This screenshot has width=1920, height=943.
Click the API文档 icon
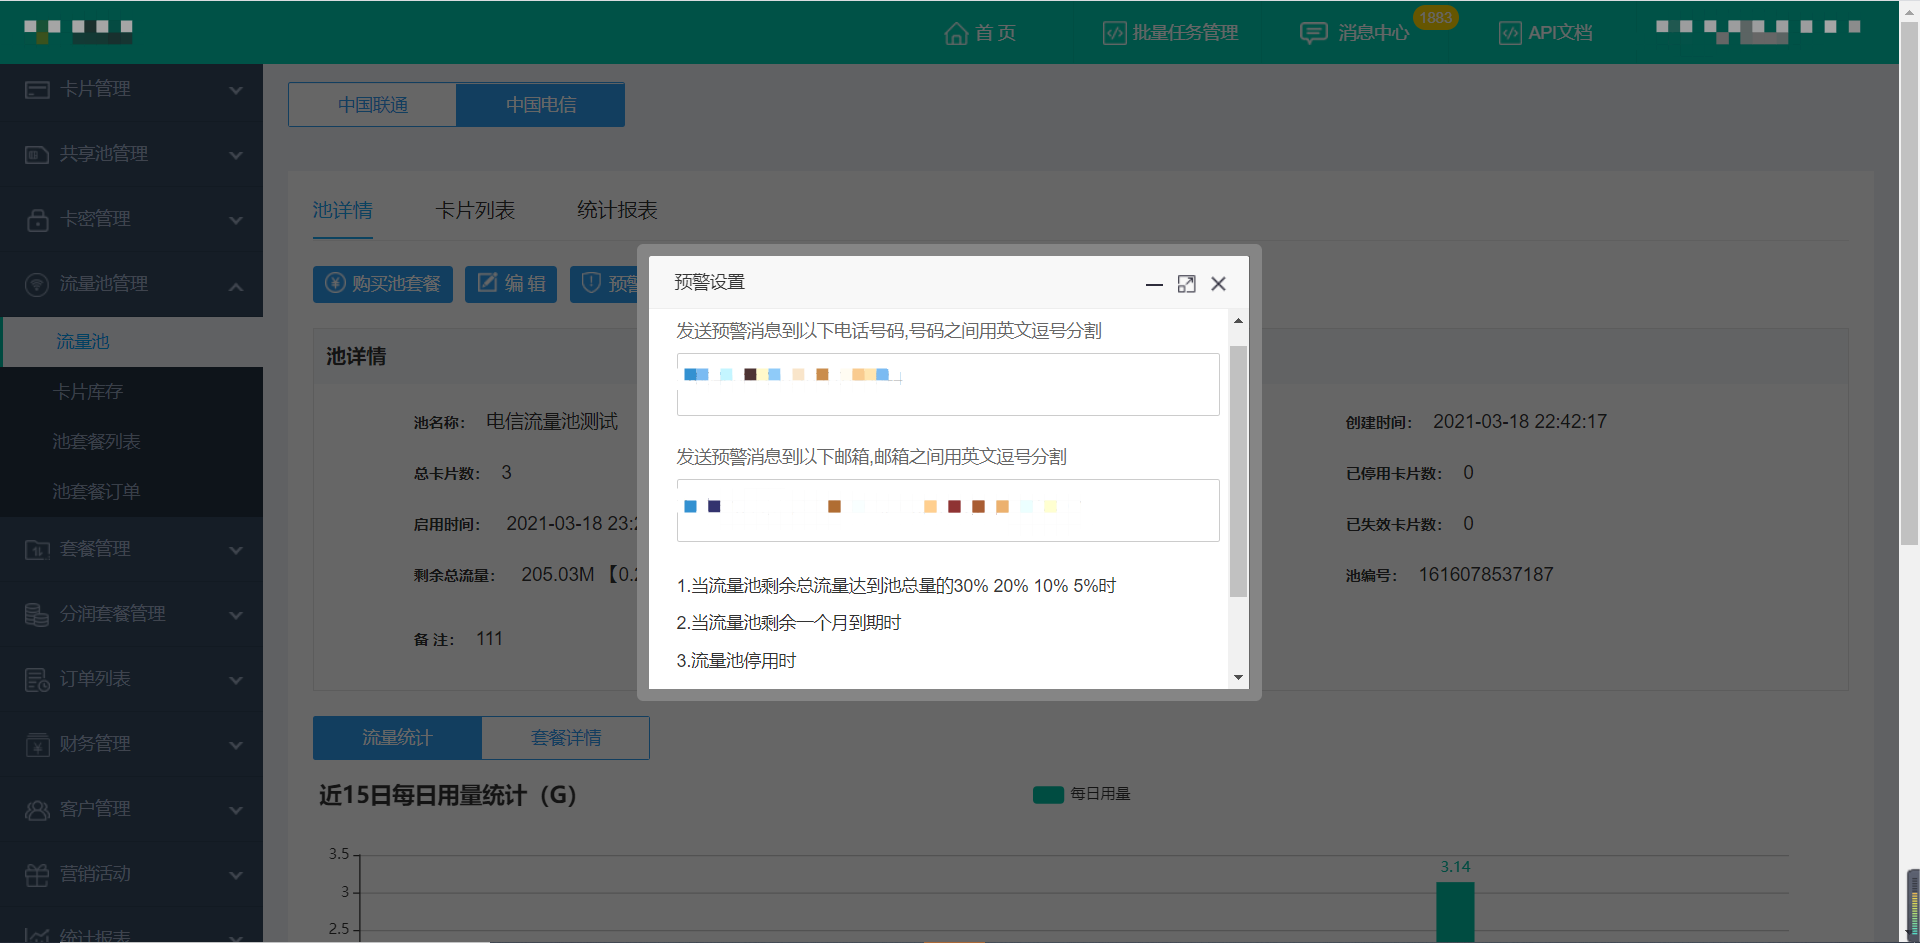click(x=1510, y=33)
